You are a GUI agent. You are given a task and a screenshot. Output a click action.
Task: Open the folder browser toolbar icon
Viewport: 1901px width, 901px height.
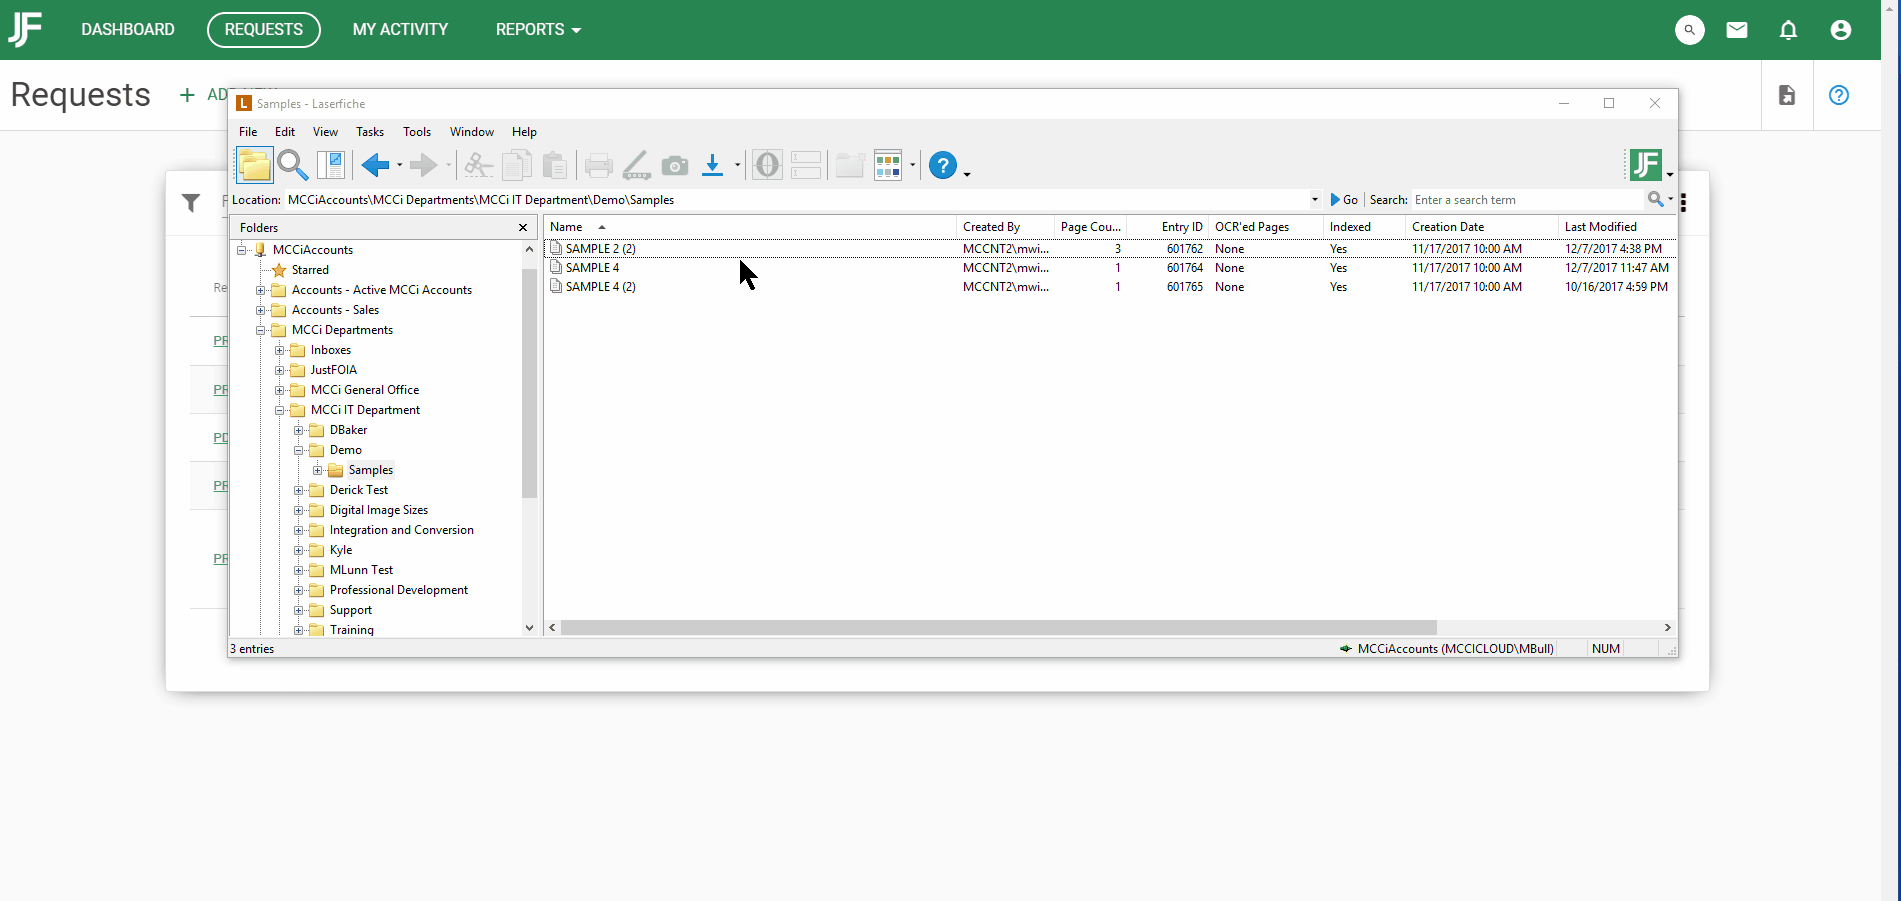(x=254, y=165)
